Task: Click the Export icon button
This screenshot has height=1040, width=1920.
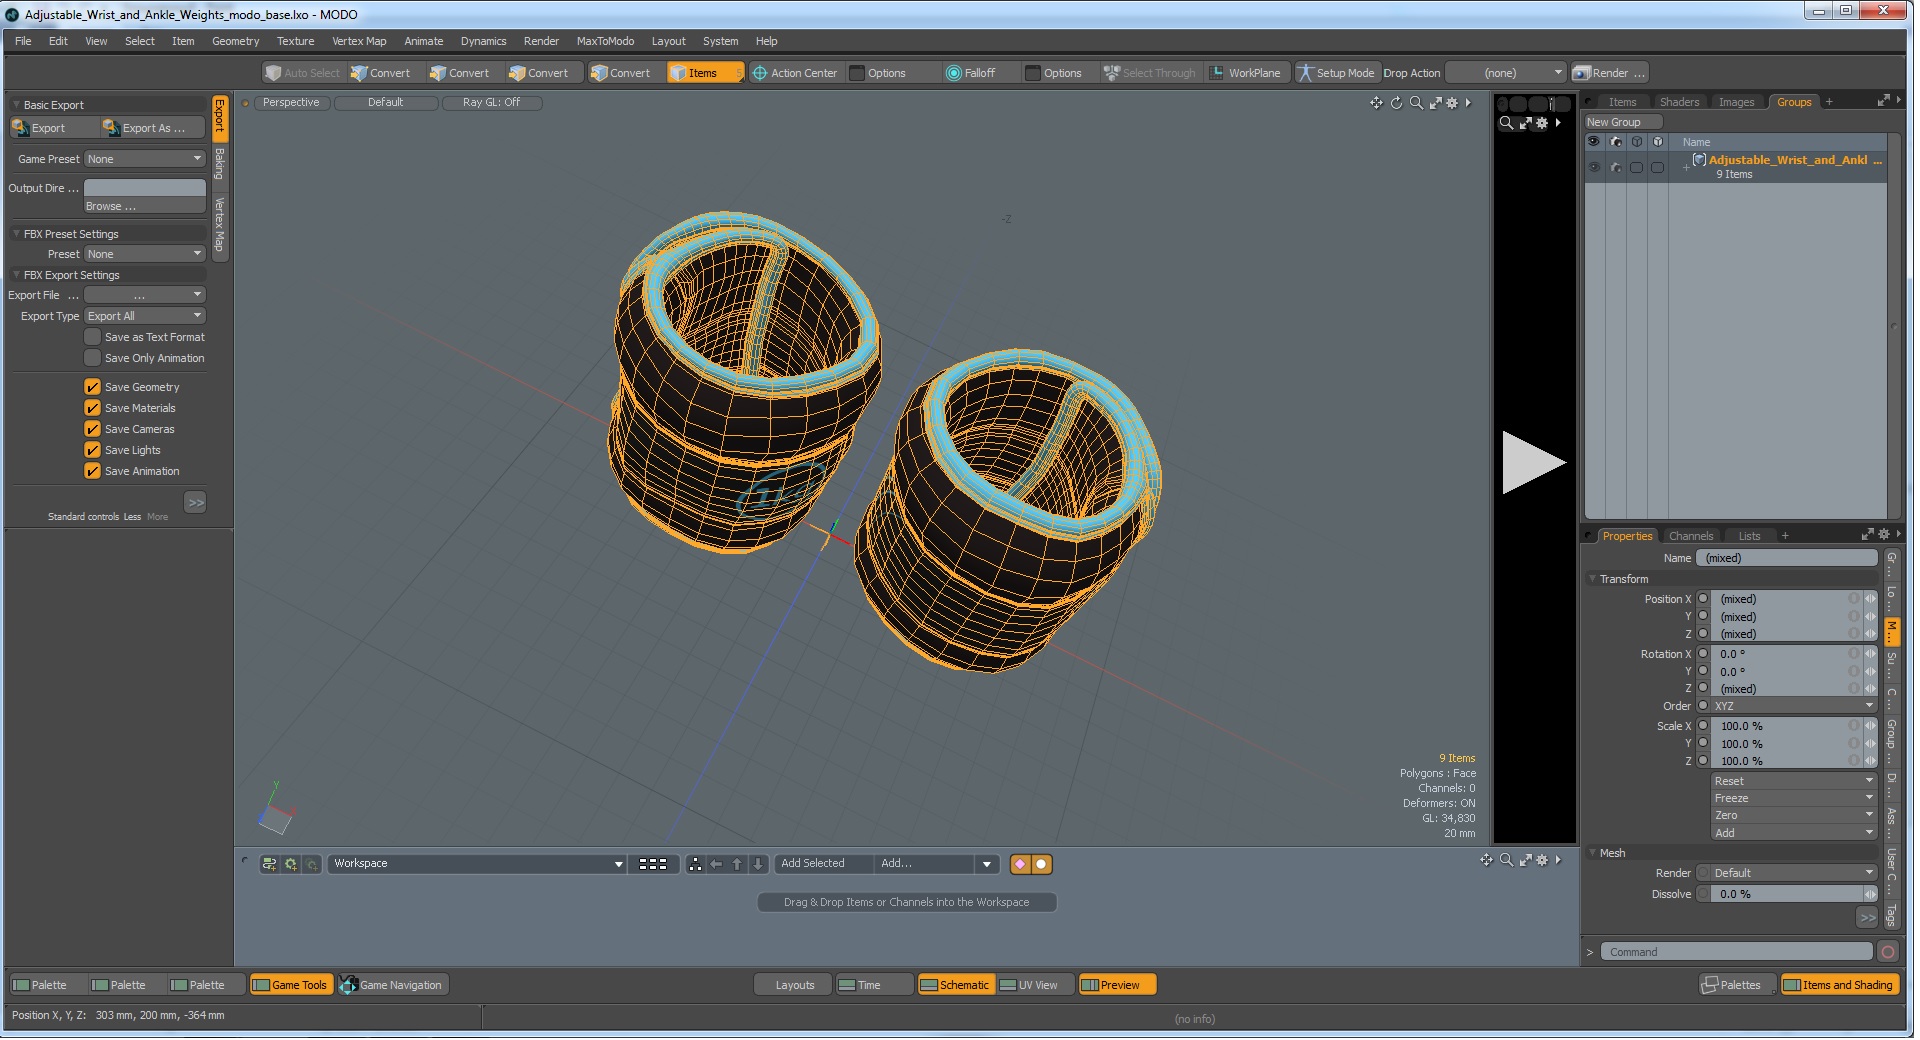Action: (x=53, y=128)
